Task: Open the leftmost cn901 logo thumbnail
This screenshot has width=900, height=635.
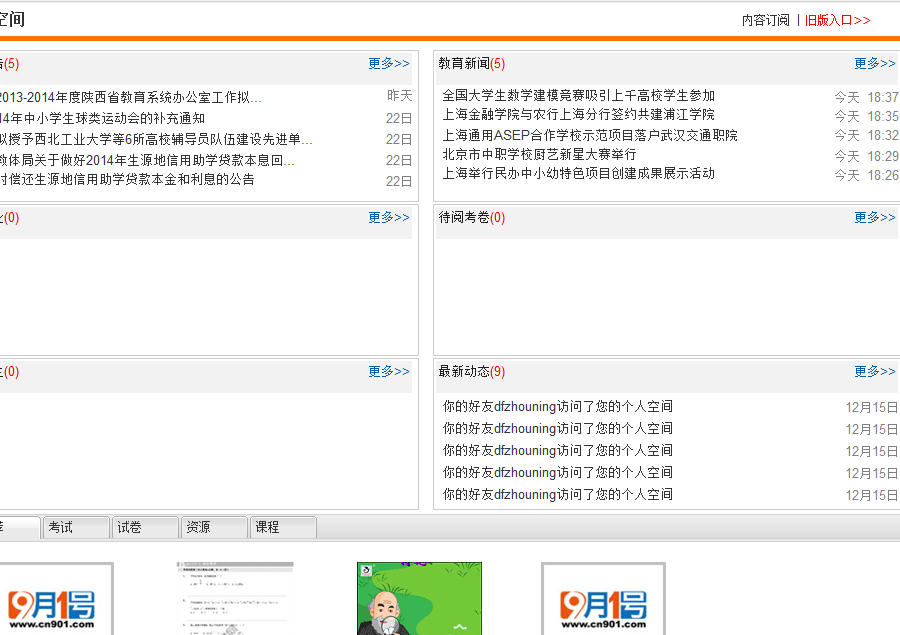Action: [x=52, y=600]
